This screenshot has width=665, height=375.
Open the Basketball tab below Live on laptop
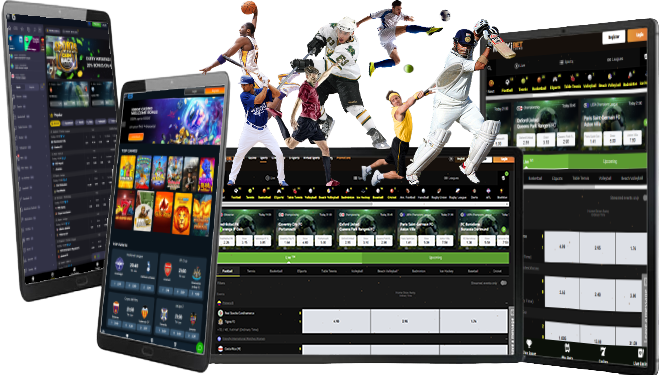(276, 271)
